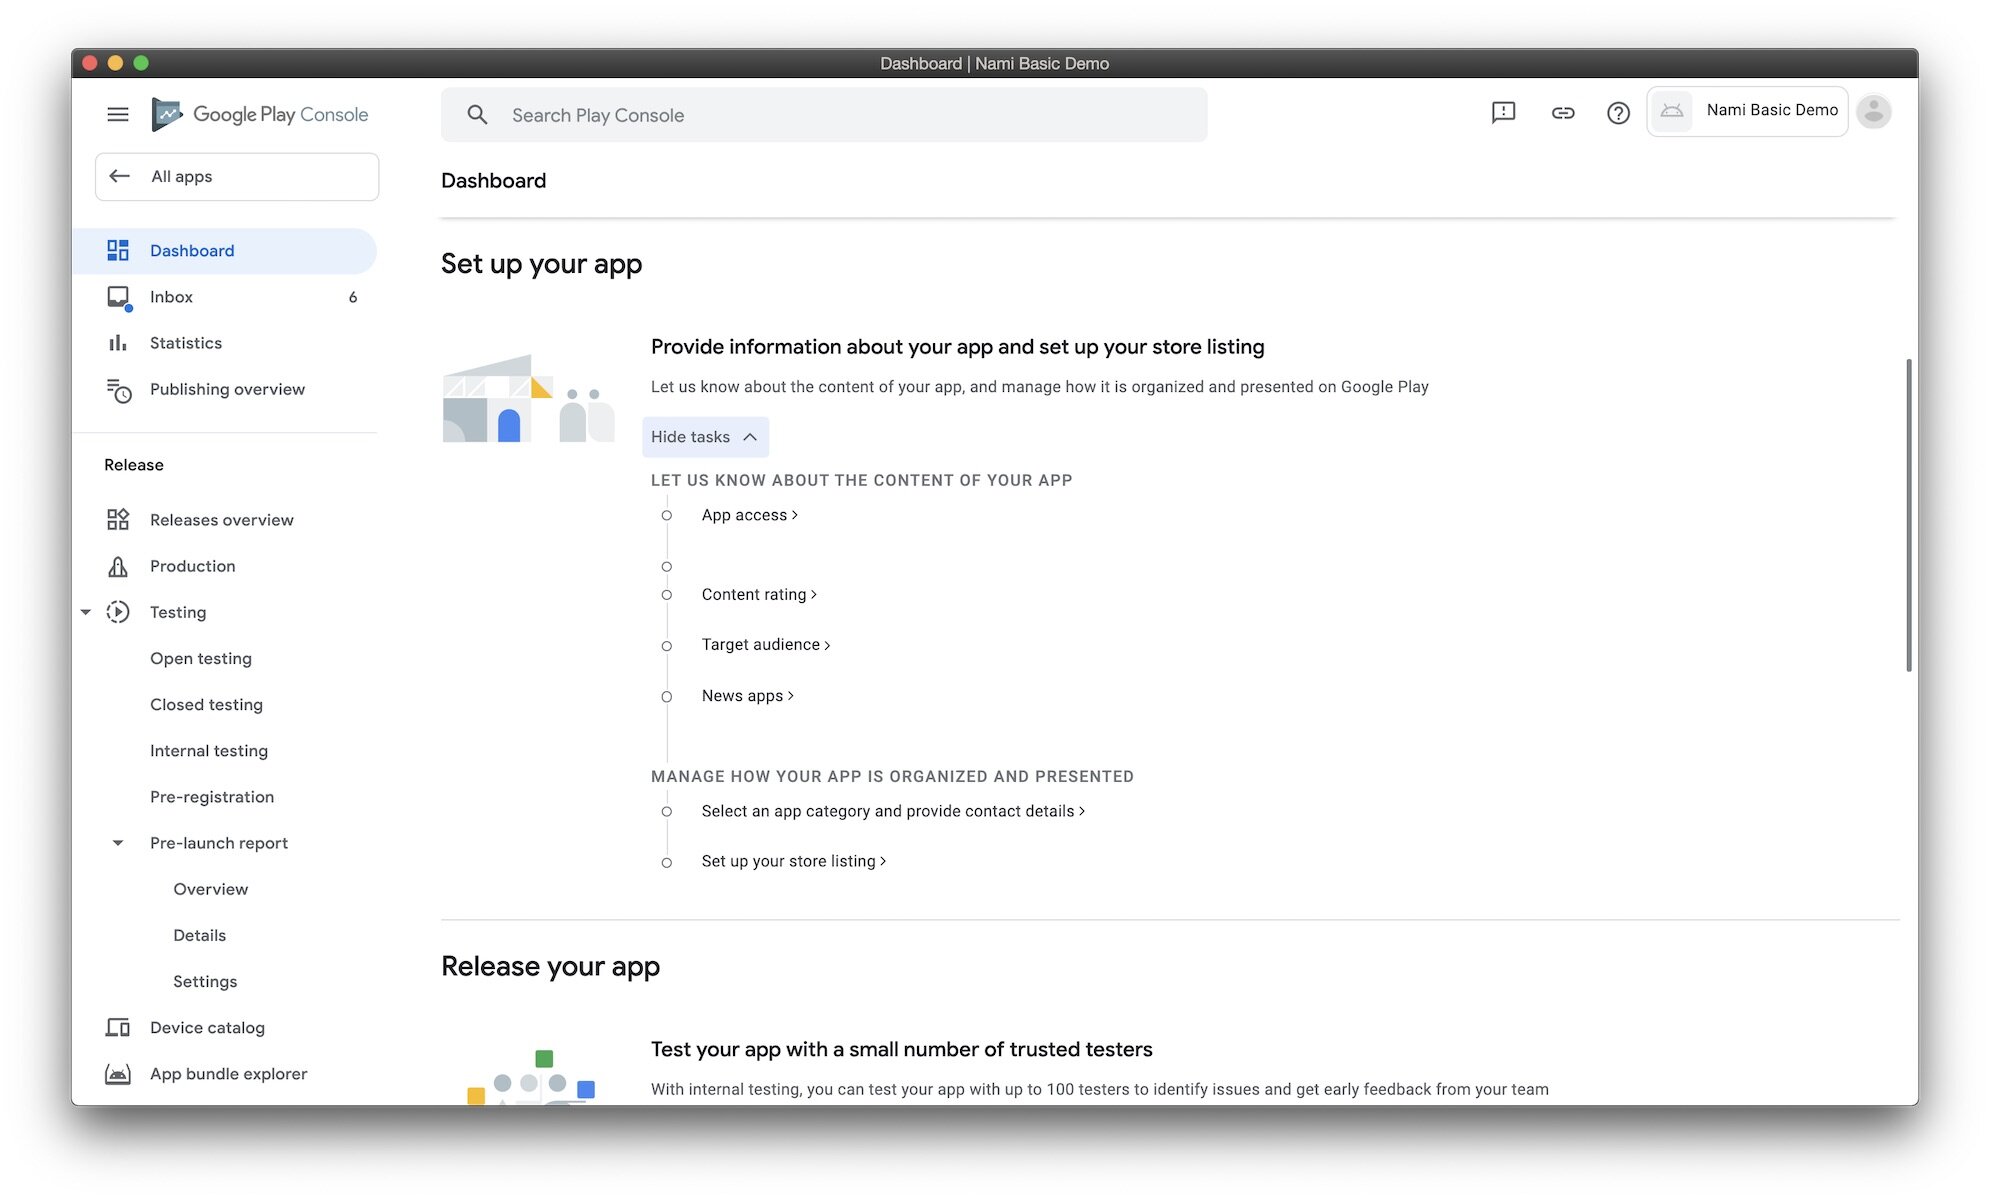
Task: Collapse the Testing section arrow
Action: click(x=86, y=612)
